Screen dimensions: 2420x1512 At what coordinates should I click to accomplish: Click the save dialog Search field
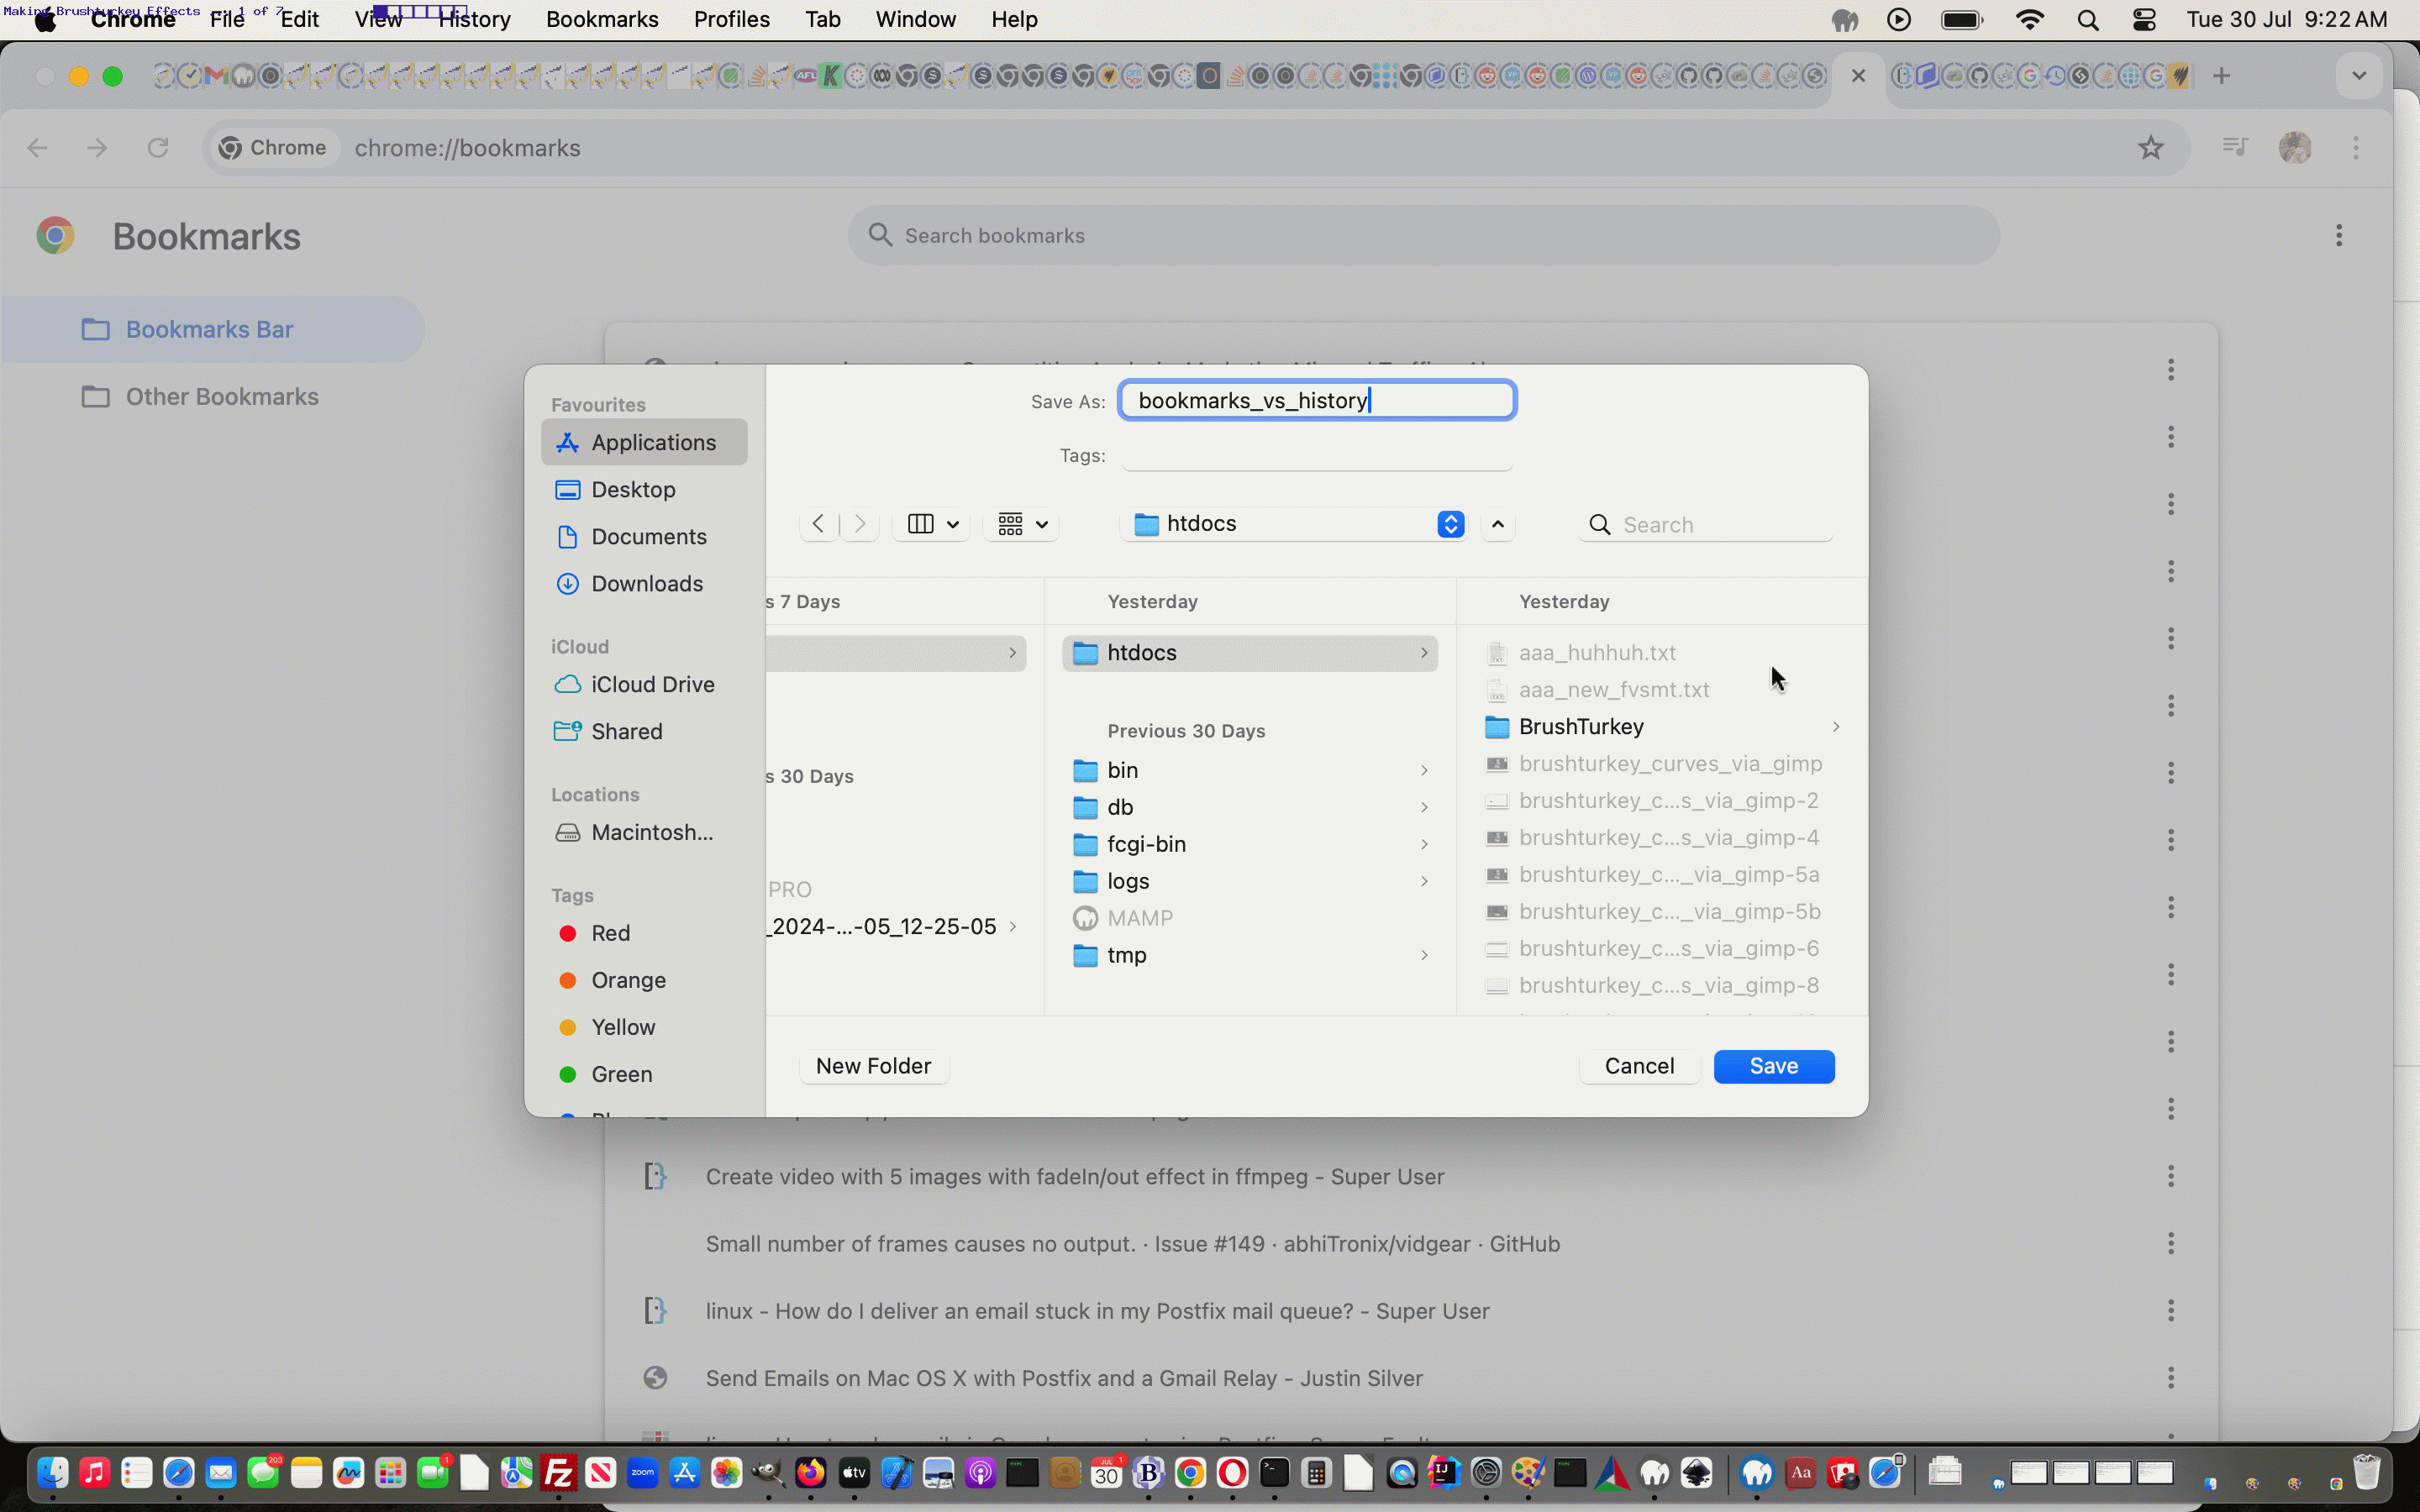click(1706, 525)
